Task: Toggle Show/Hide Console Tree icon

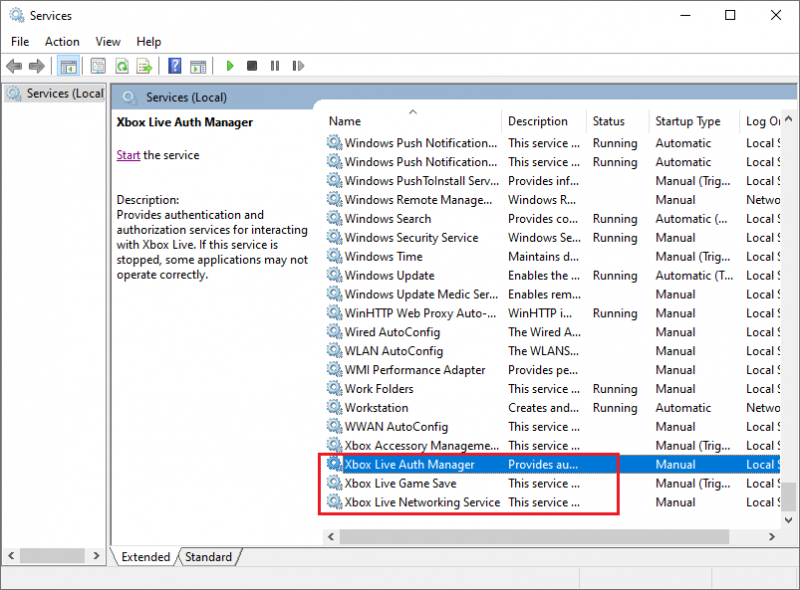Action: 68,66
